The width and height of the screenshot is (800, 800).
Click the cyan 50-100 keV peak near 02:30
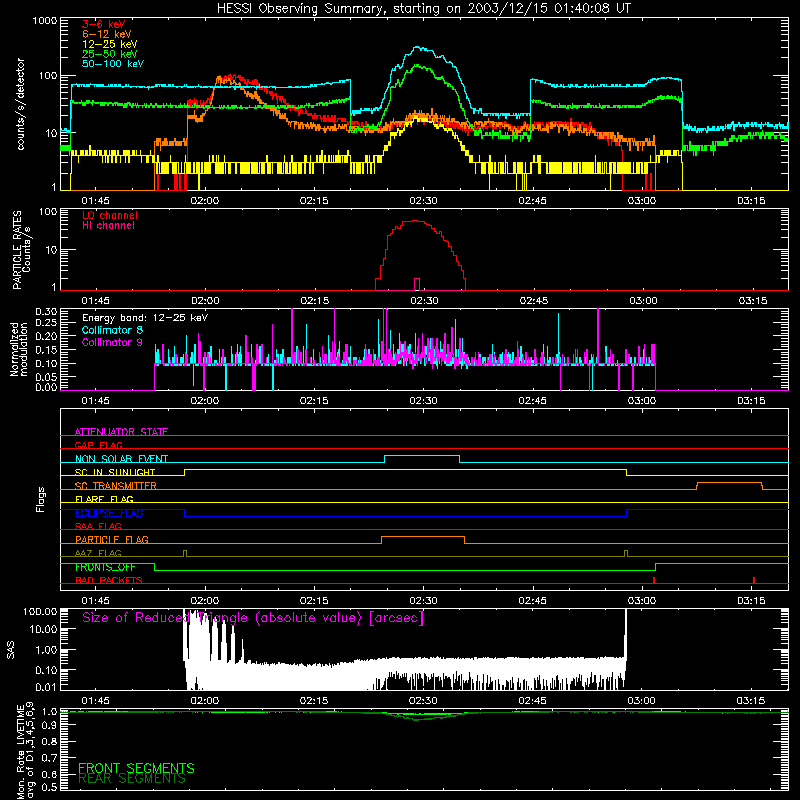point(419,48)
